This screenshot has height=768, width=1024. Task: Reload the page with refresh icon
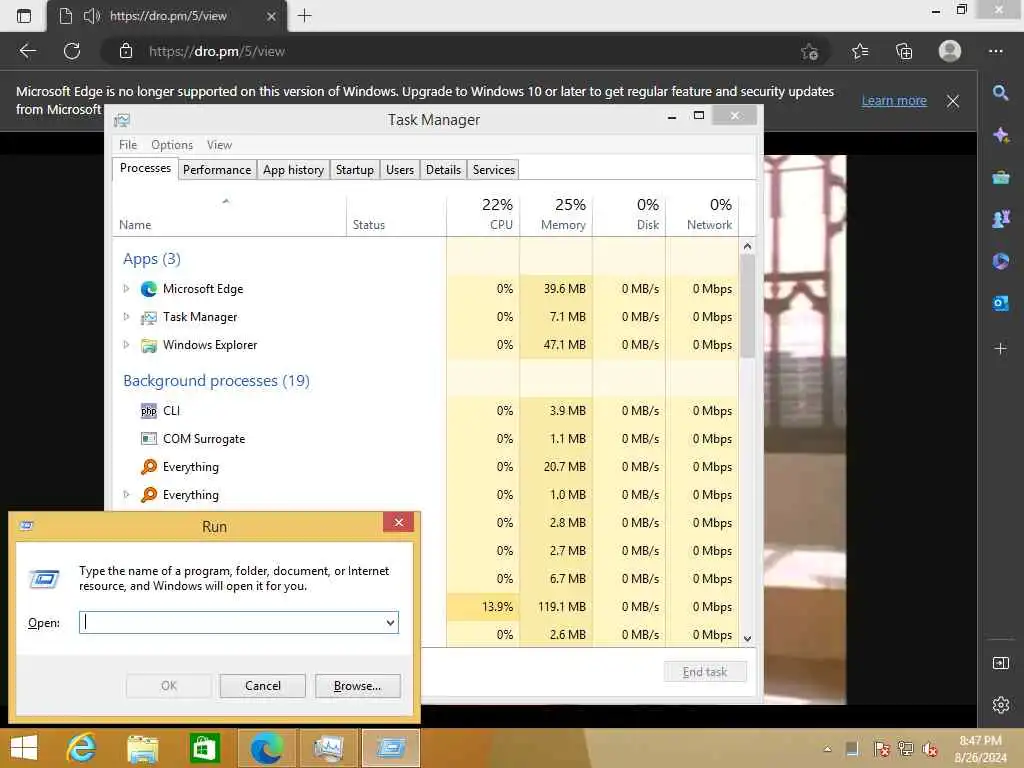[x=72, y=51]
